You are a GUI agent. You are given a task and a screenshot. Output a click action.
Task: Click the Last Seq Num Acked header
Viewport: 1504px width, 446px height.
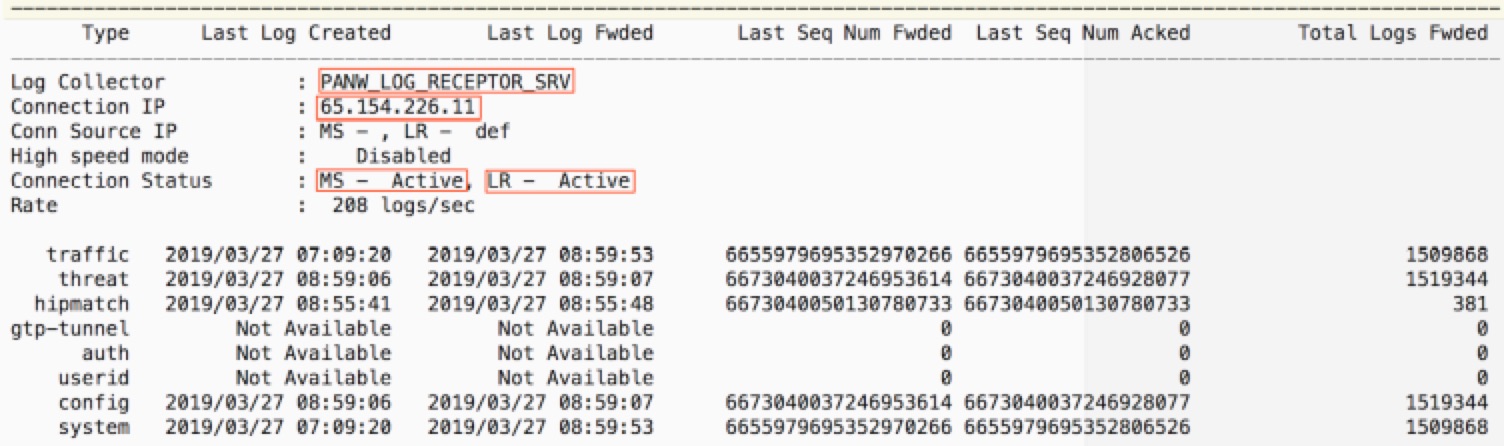click(1082, 33)
